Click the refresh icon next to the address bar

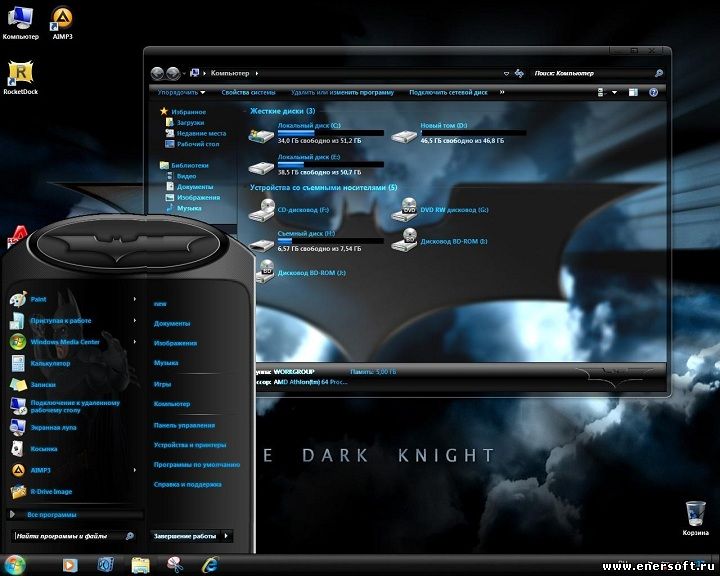(519, 73)
